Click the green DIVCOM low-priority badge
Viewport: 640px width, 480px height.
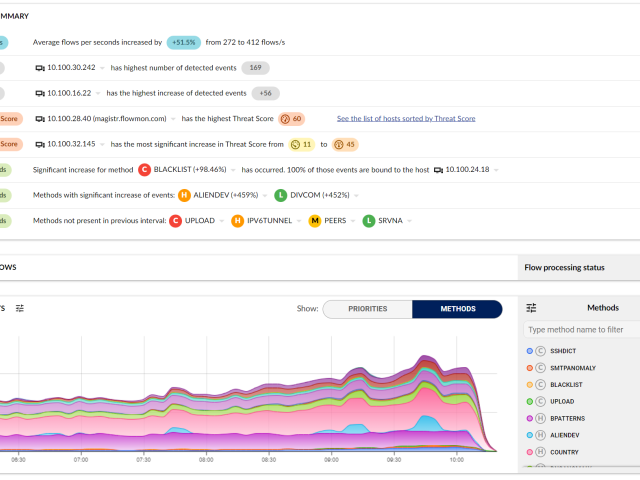pyautogui.click(x=281, y=195)
